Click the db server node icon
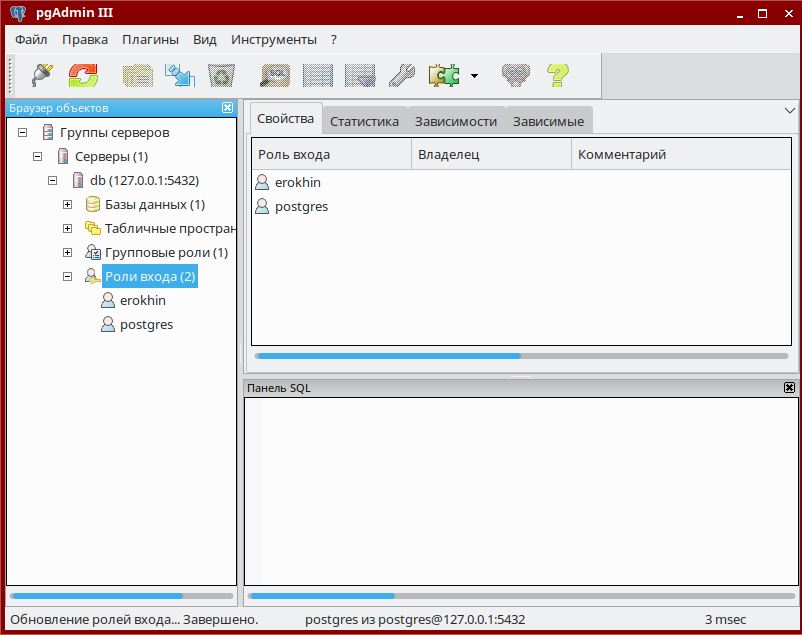Screen dimensions: 802x635 tap(78, 180)
